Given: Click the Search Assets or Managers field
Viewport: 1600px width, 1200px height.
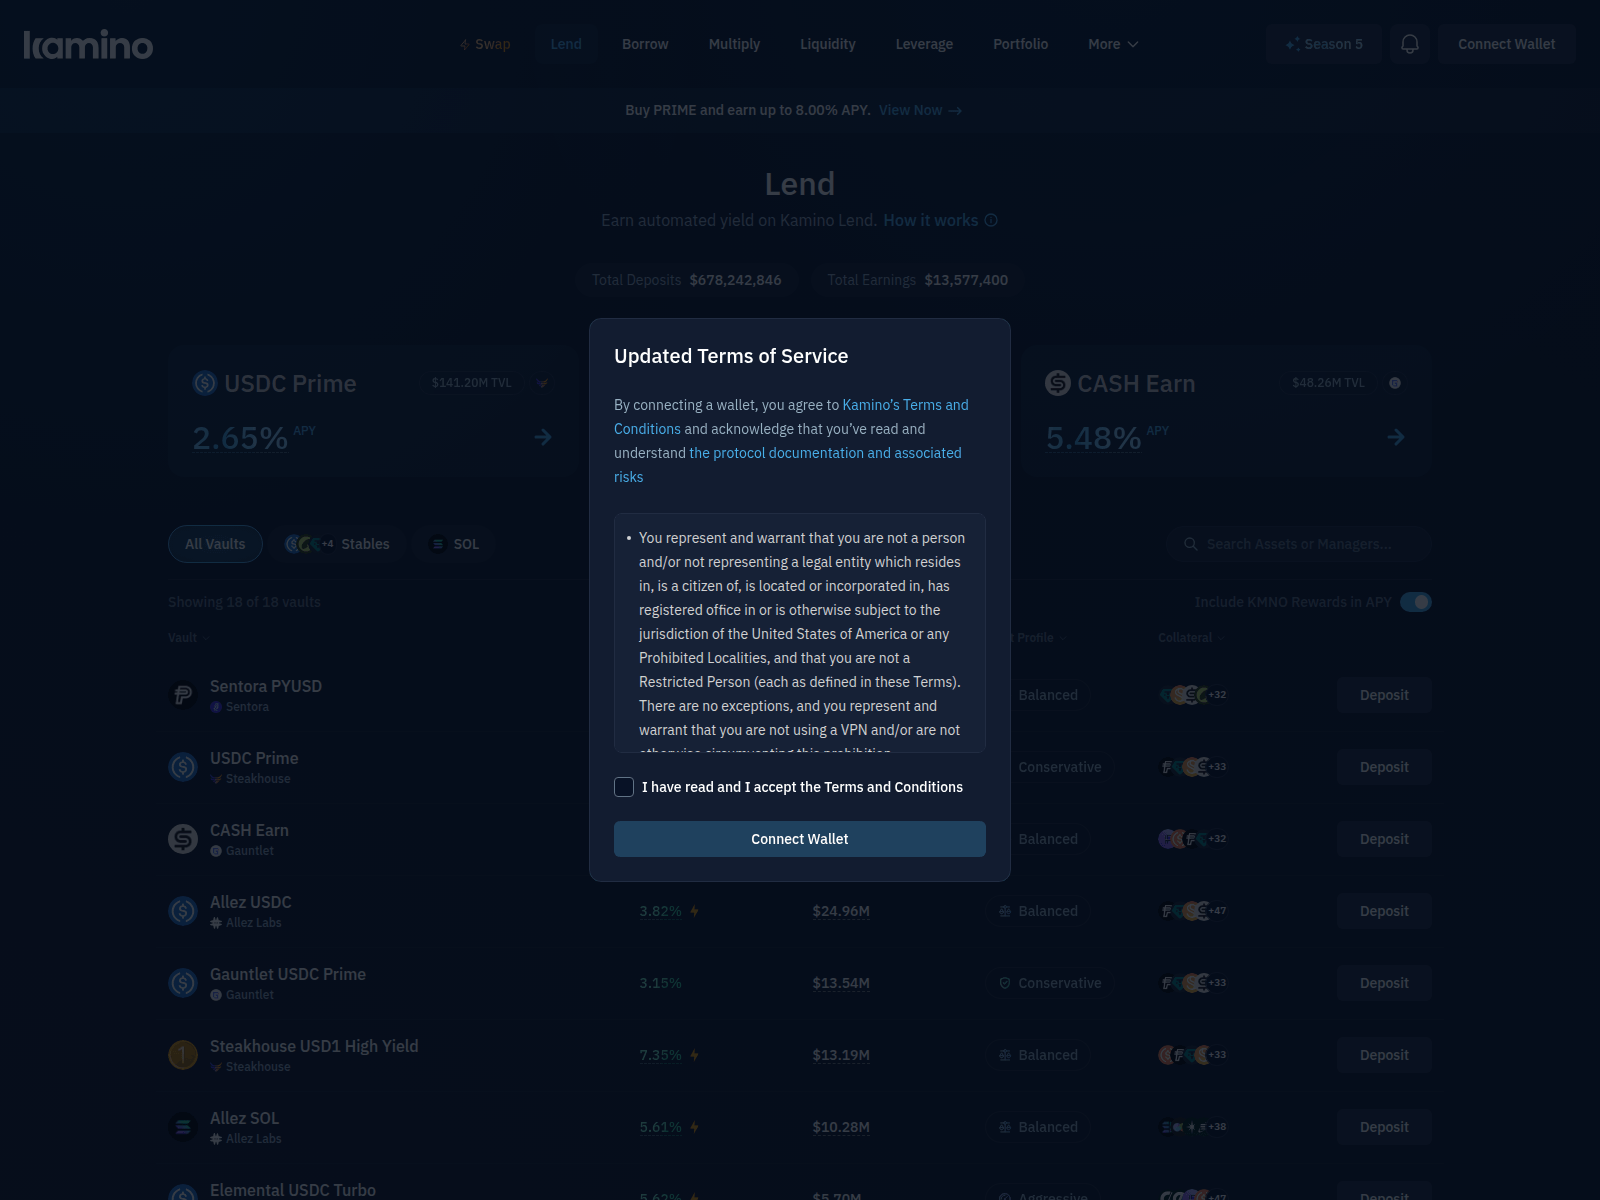Looking at the screenshot, I should (x=1298, y=544).
